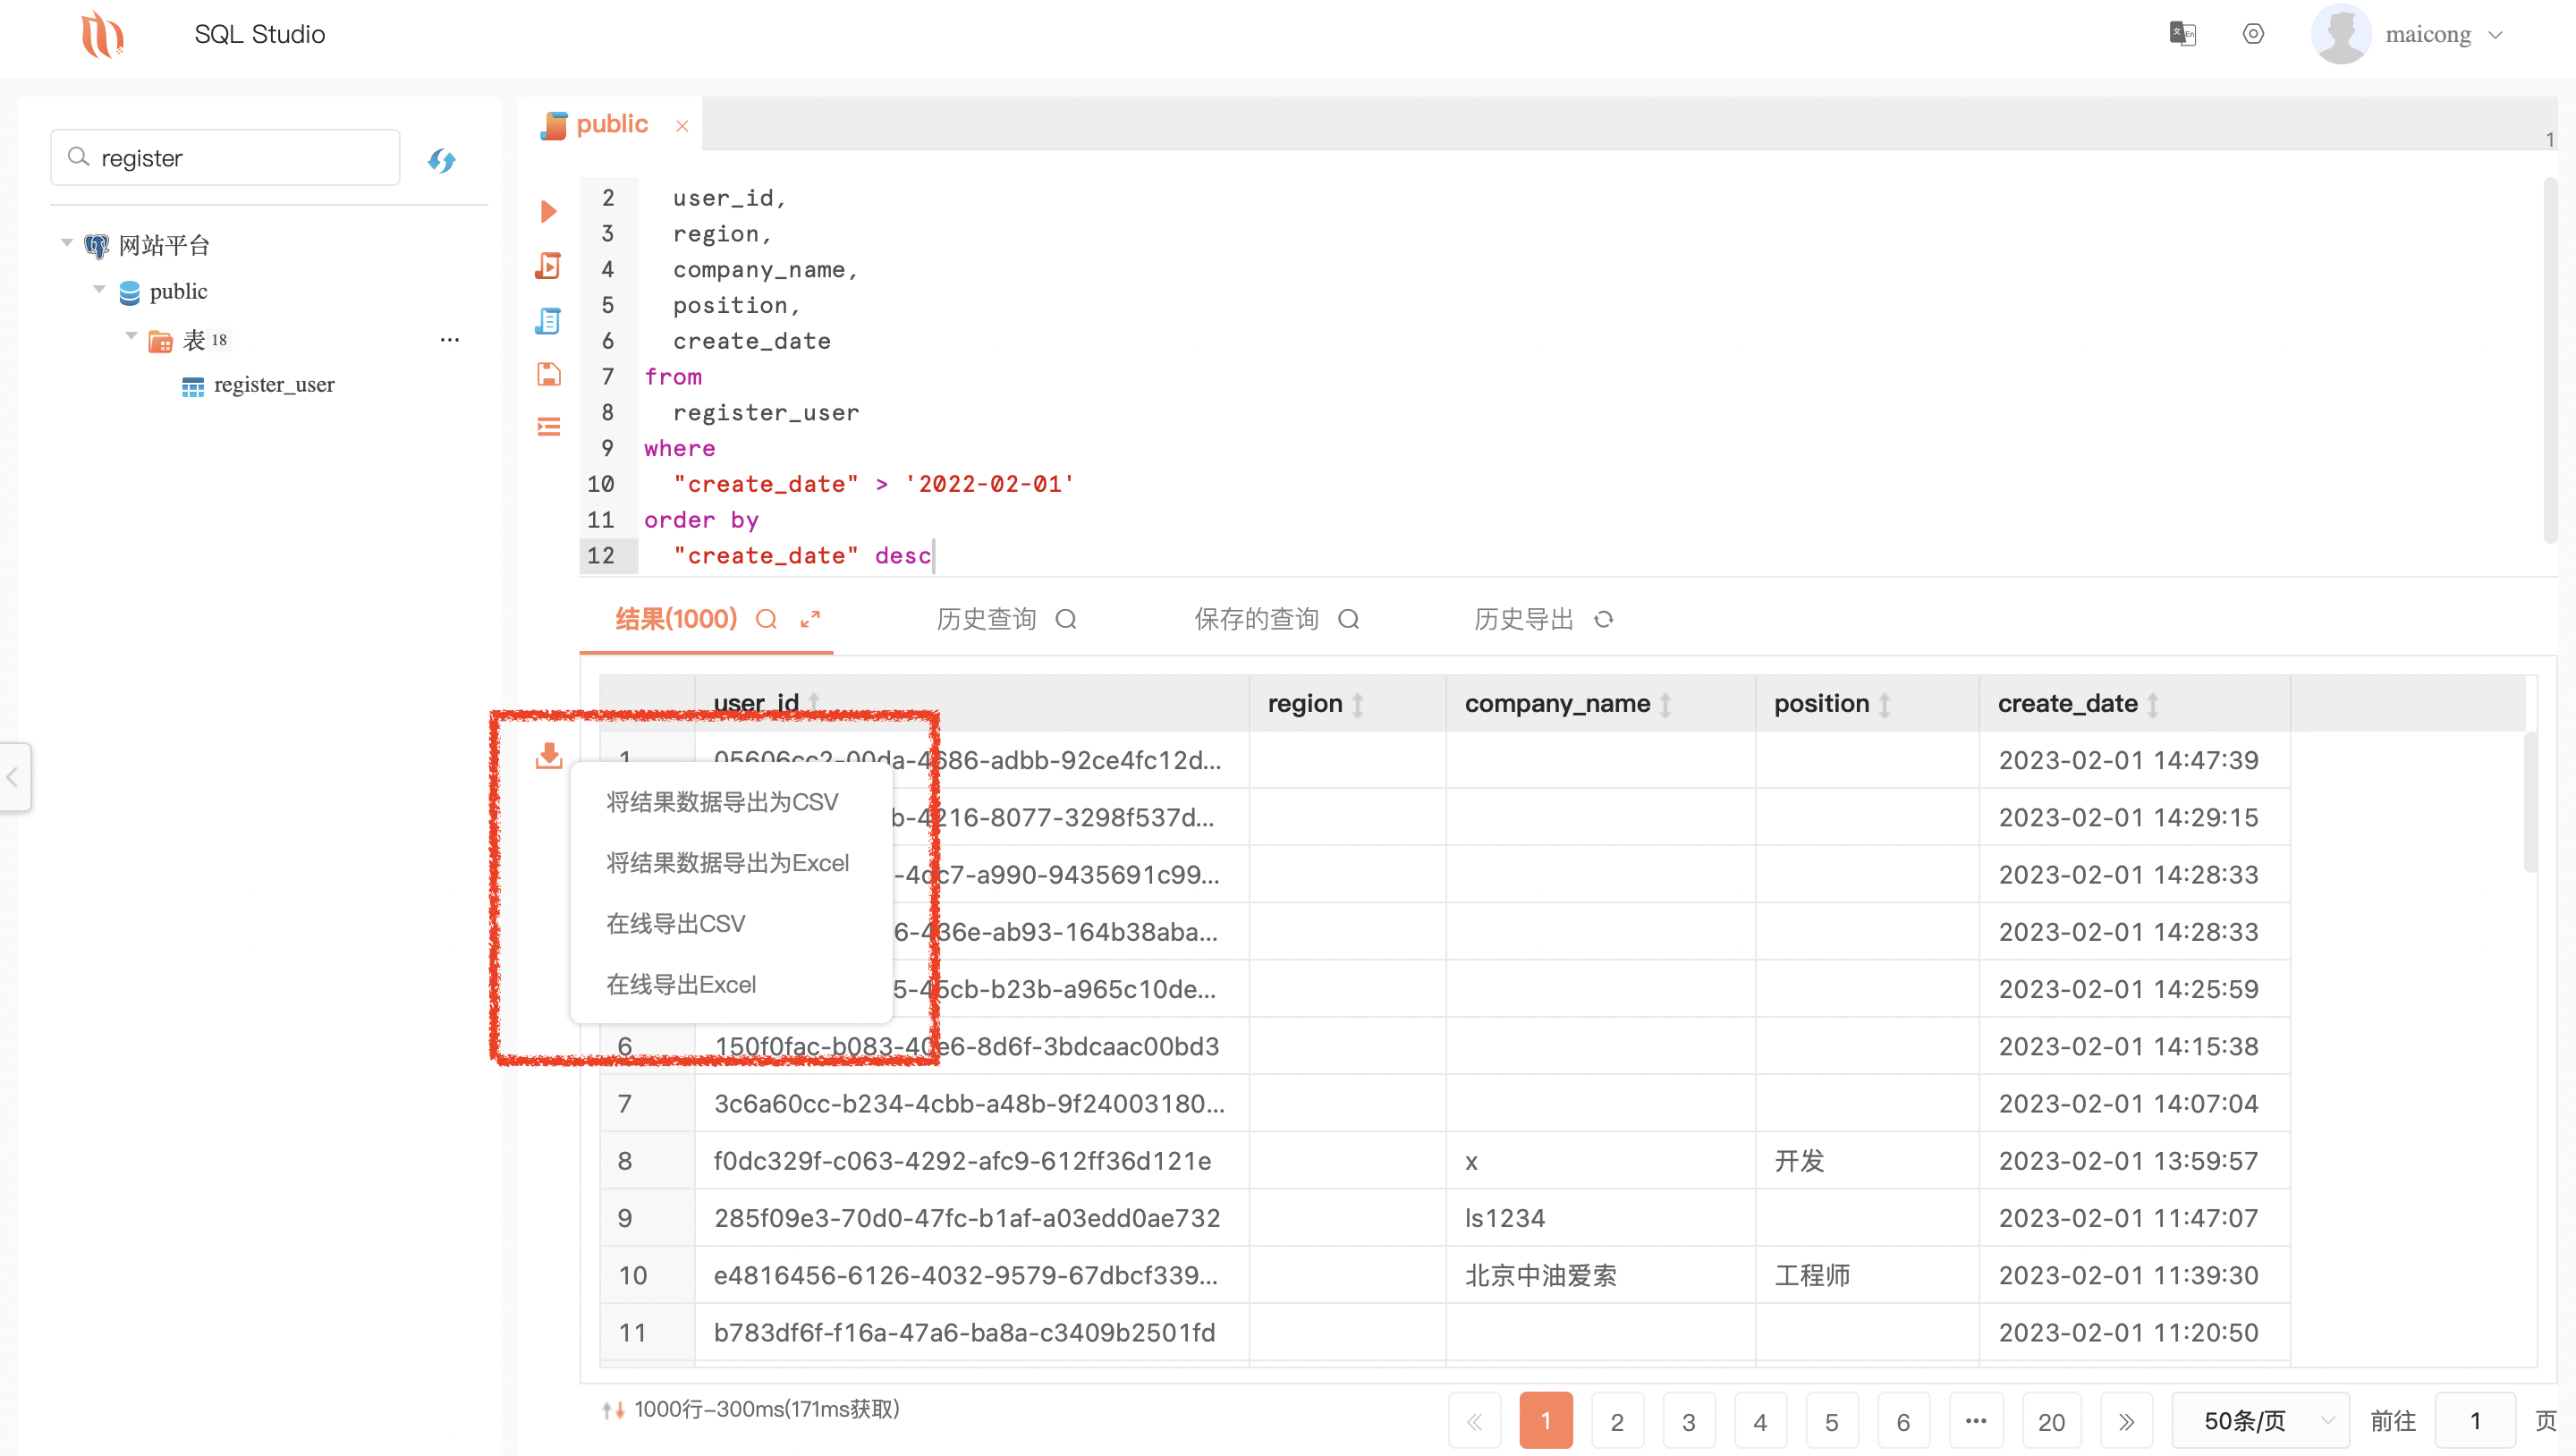Switch interface language with the translate icon
The image size is (2576, 1456).
pyautogui.click(x=2184, y=33)
